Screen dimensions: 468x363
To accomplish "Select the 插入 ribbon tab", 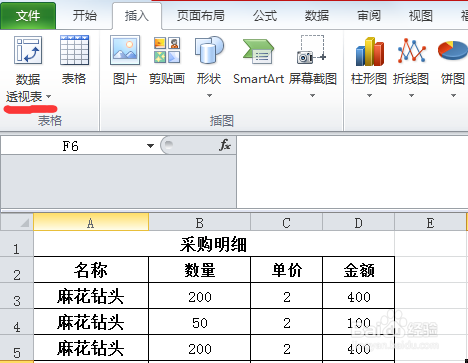I will (137, 16).
